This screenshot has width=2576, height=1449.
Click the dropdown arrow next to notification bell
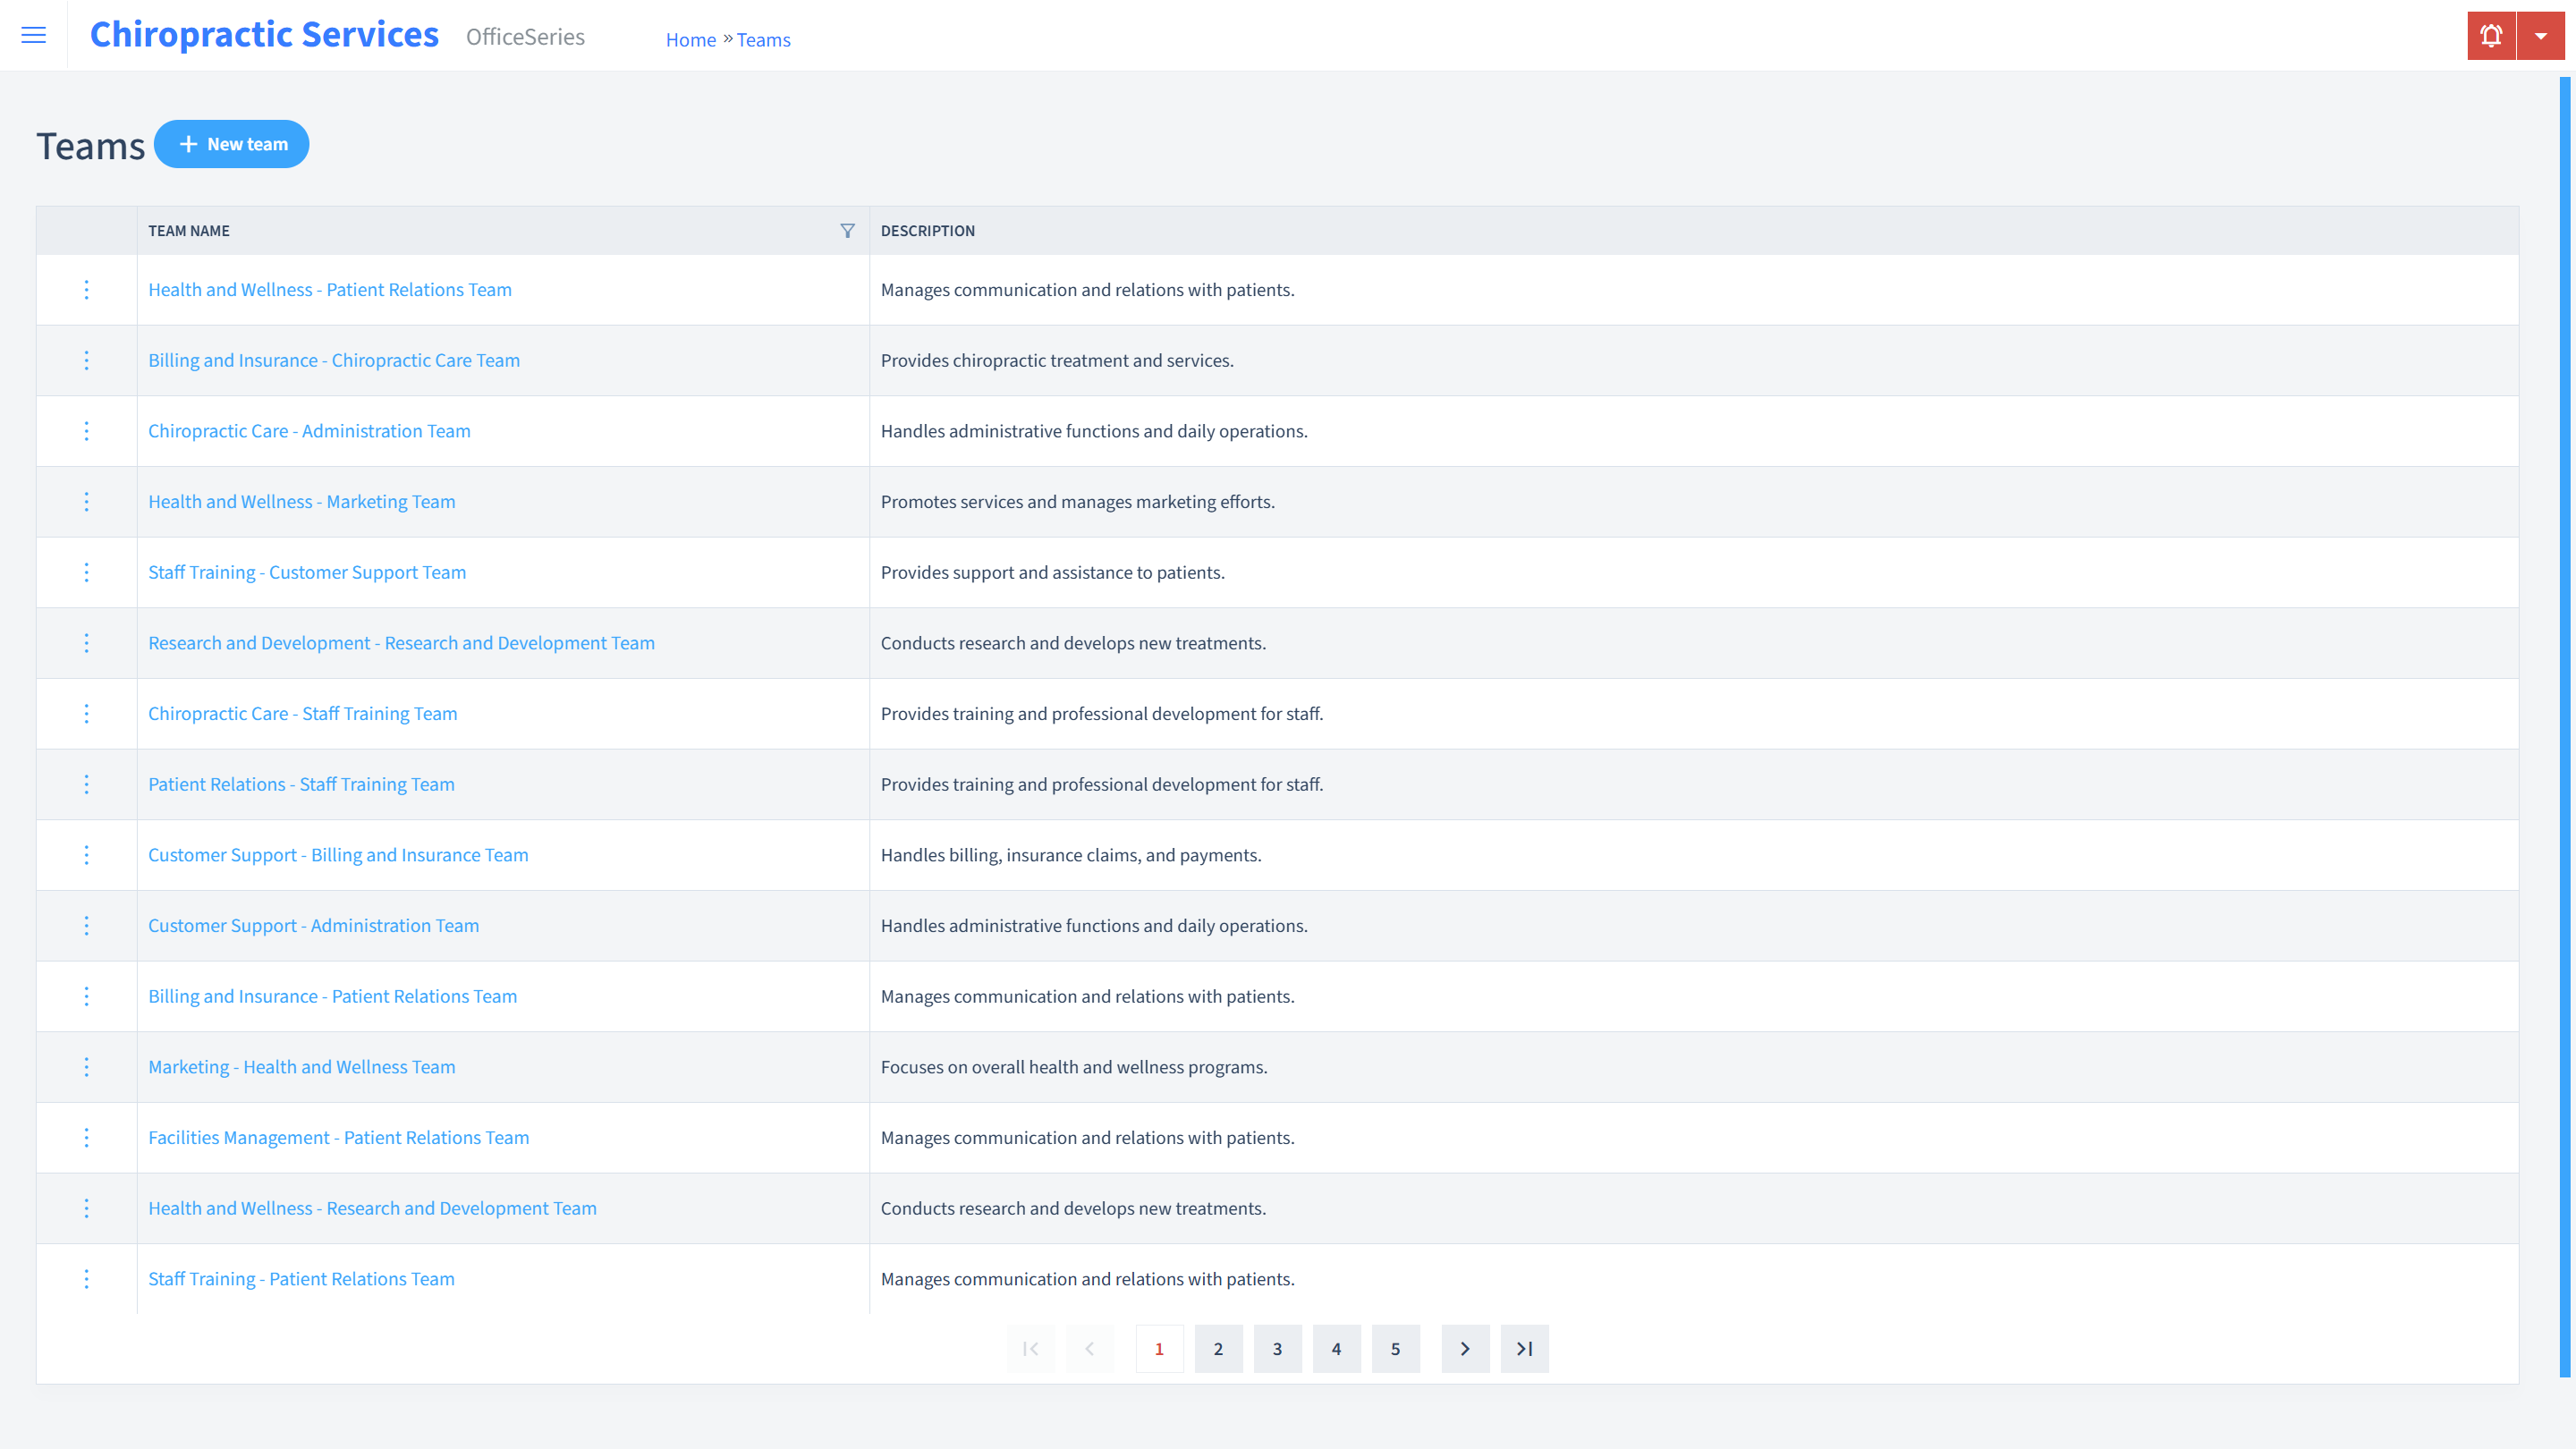[x=2540, y=36]
